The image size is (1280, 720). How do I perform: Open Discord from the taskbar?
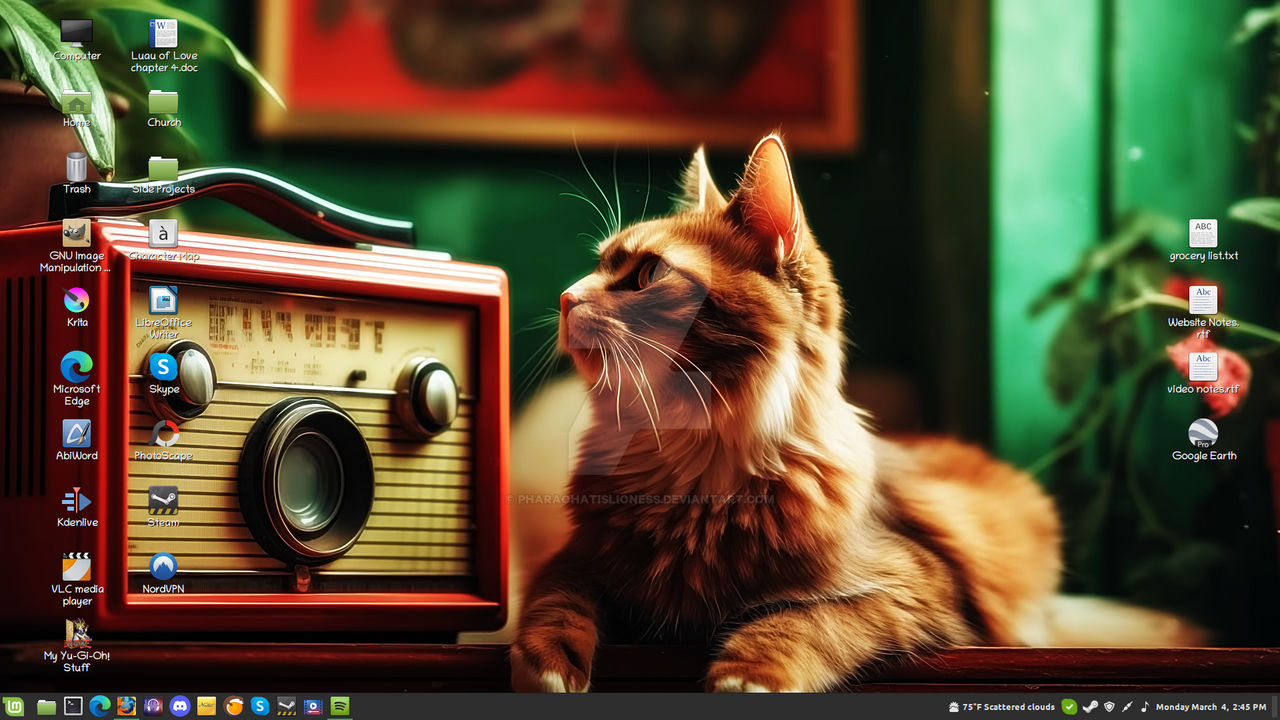[x=181, y=707]
